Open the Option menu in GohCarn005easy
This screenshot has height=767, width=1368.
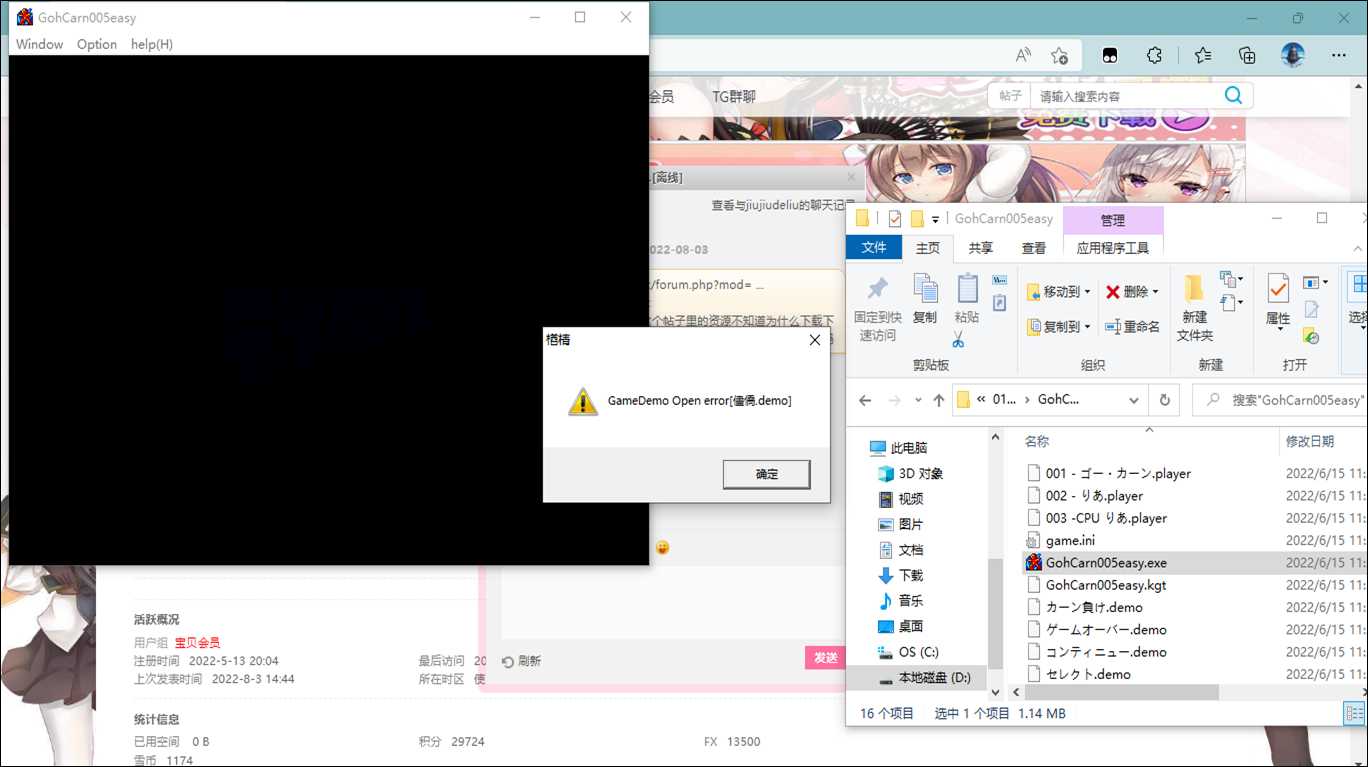97,44
